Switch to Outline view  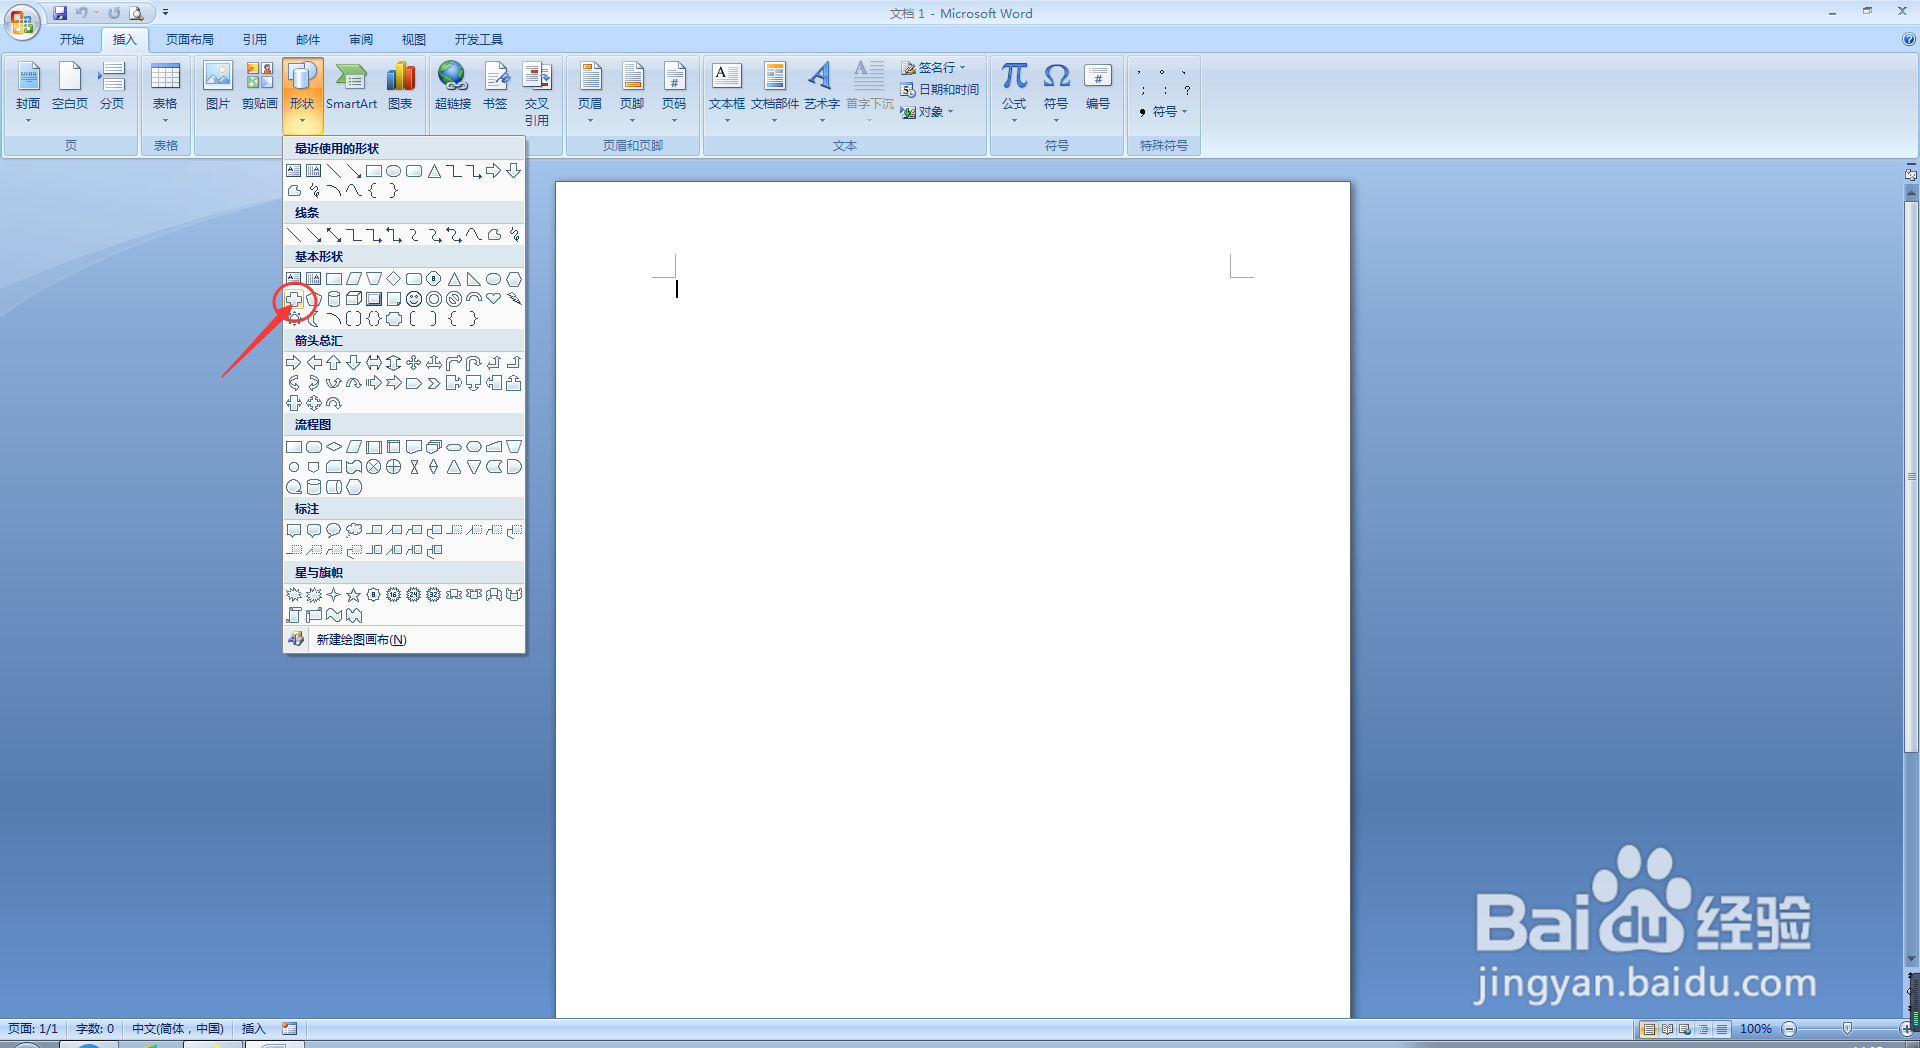click(1703, 1029)
